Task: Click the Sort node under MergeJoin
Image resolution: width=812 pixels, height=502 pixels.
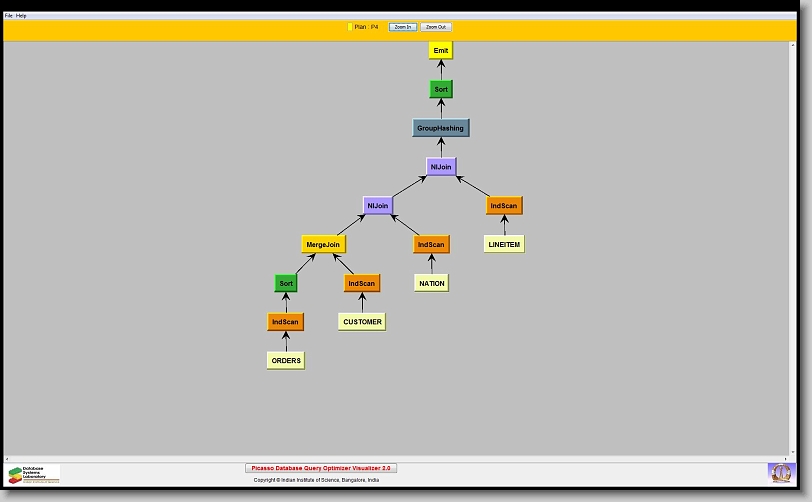Action: pos(286,283)
